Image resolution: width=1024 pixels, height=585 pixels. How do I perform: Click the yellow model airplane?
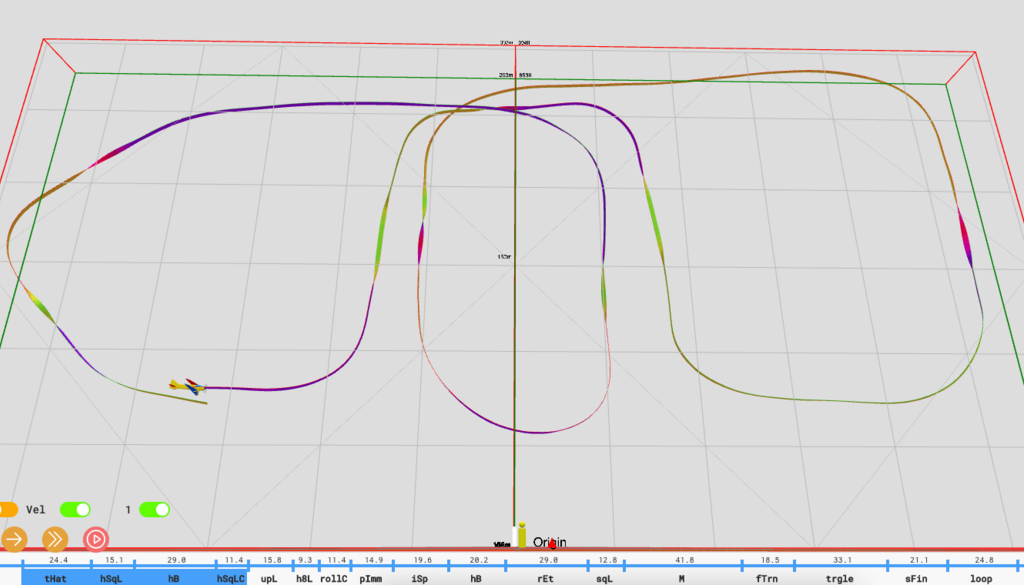pos(187,387)
